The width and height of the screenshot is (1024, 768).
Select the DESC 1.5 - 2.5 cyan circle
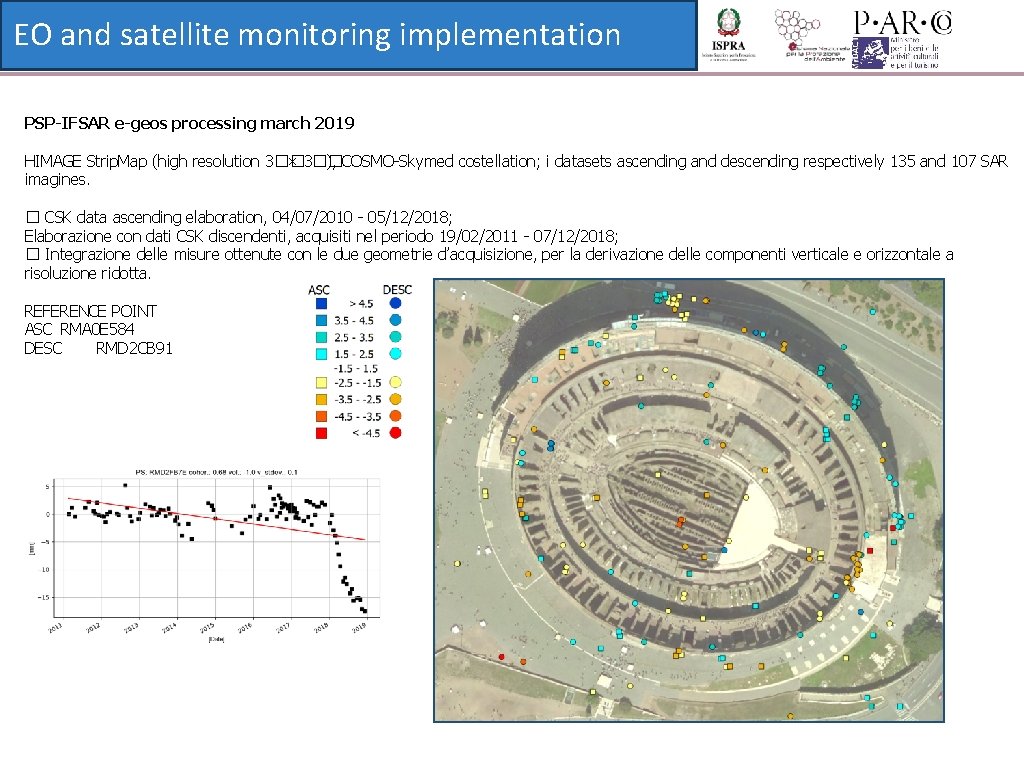pos(395,353)
